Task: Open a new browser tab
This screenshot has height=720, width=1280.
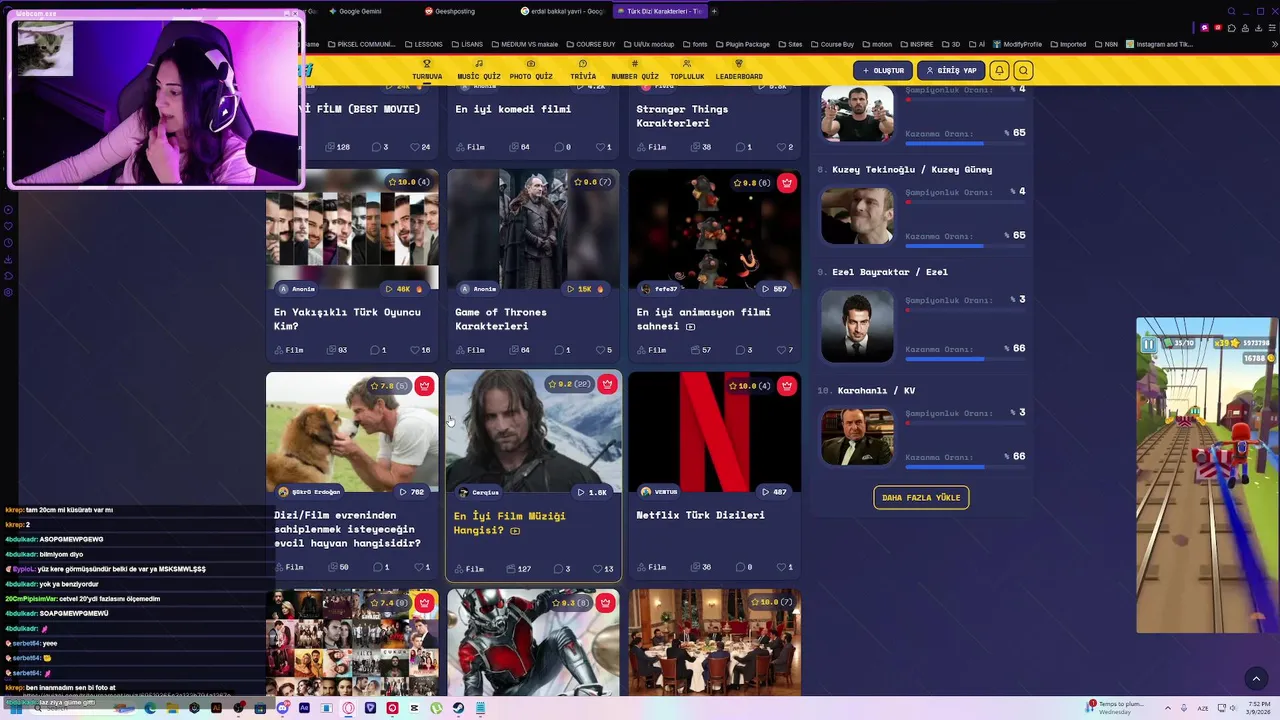Action: click(x=714, y=11)
